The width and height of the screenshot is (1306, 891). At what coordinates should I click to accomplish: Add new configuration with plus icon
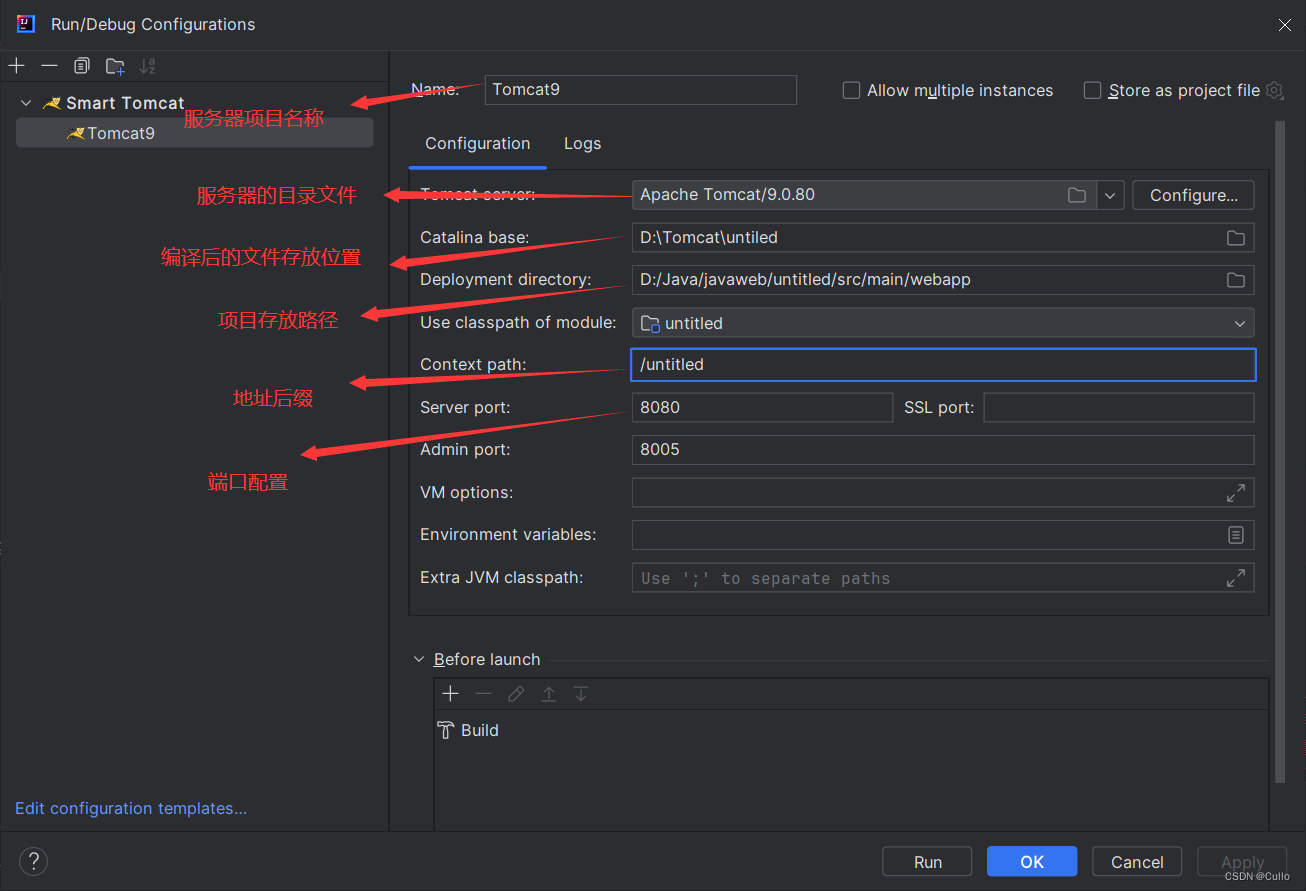click(16, 66)
